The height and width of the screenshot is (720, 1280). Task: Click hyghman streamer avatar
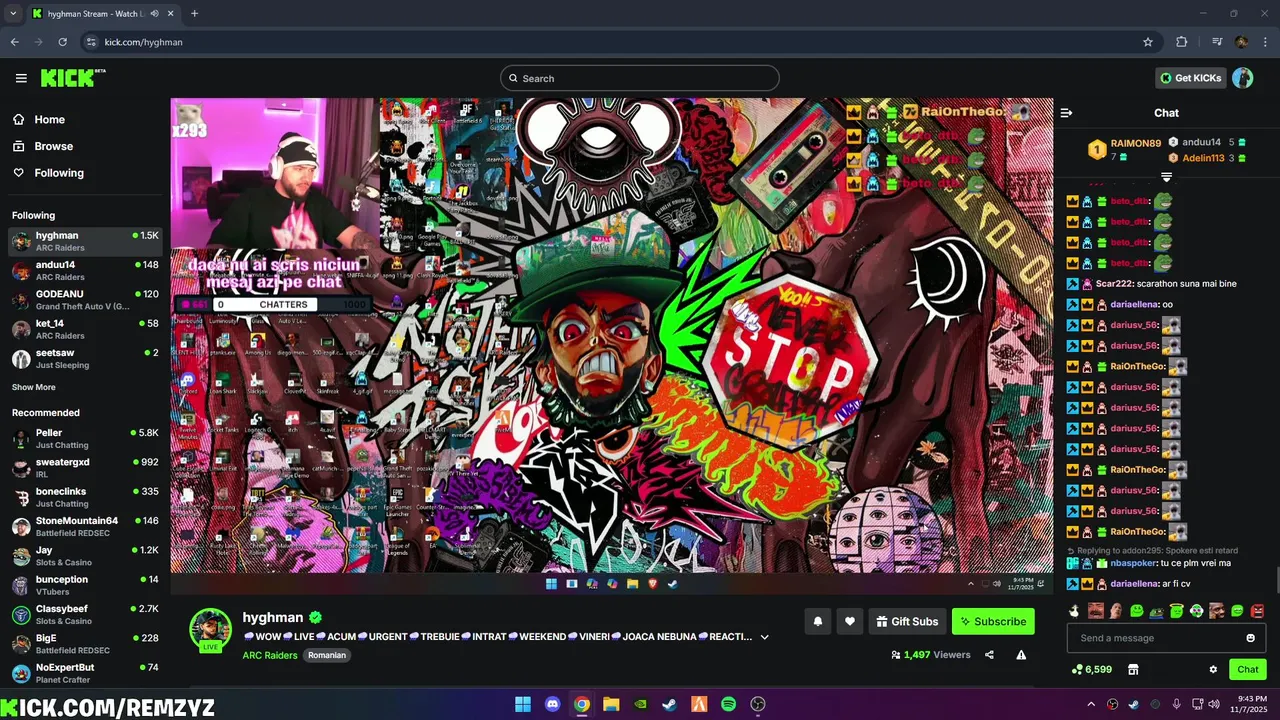tap(210, 628)
